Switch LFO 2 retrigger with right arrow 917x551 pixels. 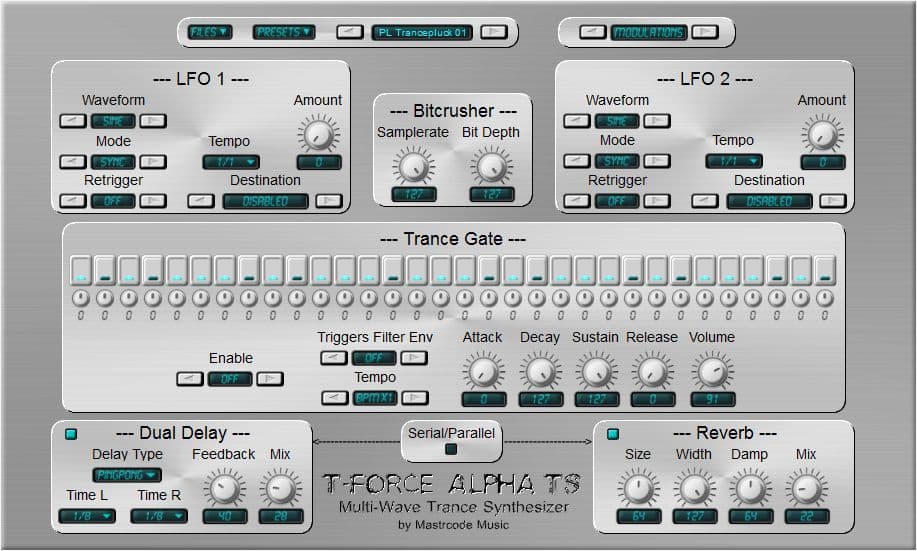tap(657, 201)
